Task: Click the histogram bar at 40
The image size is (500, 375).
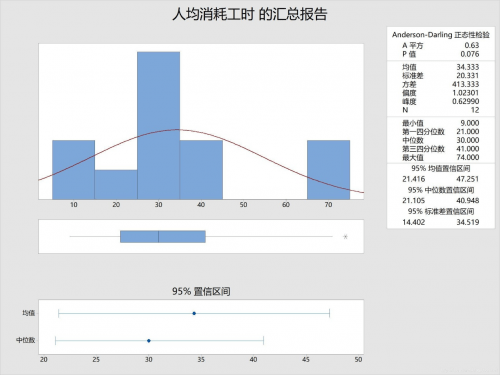Action: [x=201, y=170]
